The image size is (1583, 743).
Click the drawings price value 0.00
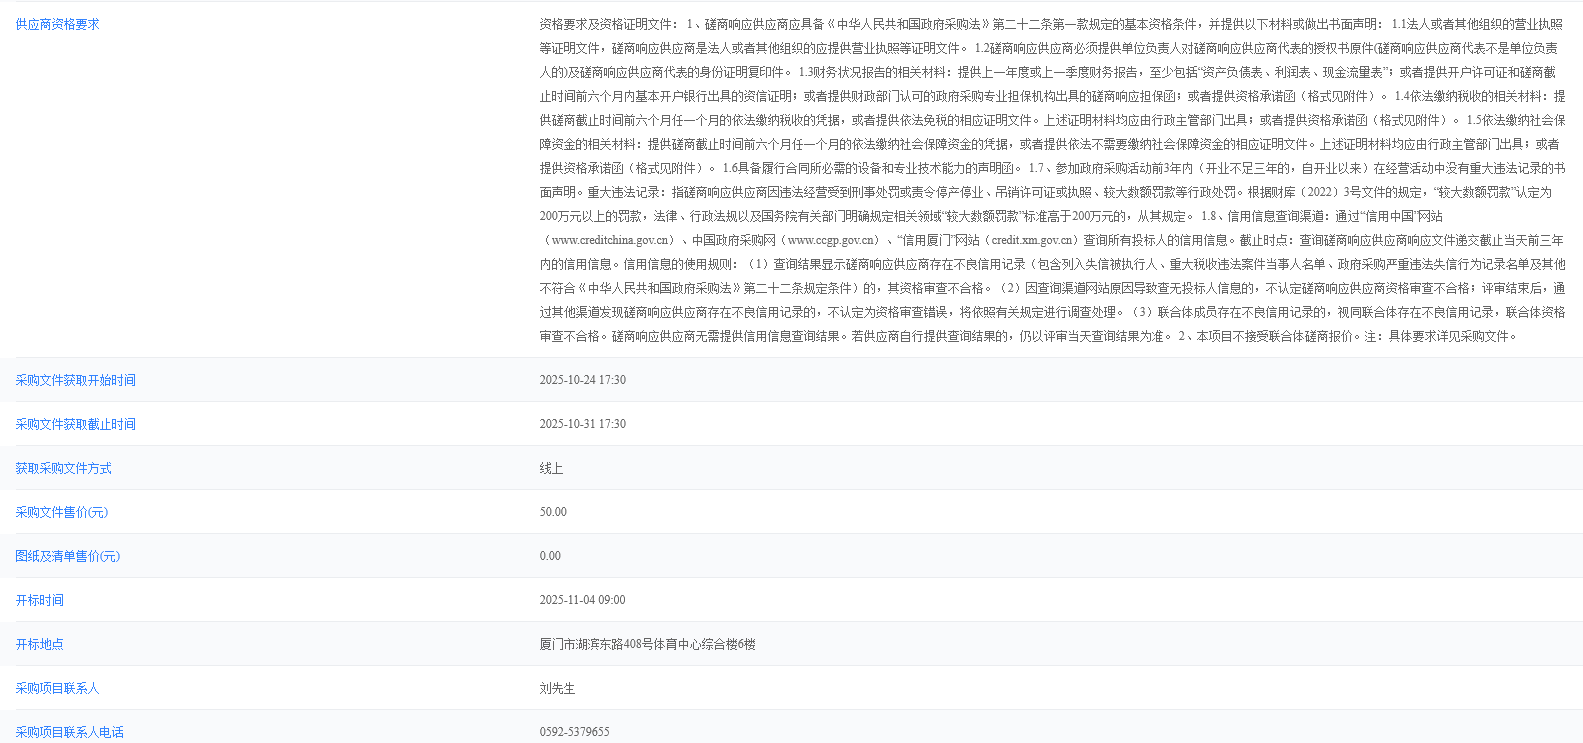tap(550, 556)
